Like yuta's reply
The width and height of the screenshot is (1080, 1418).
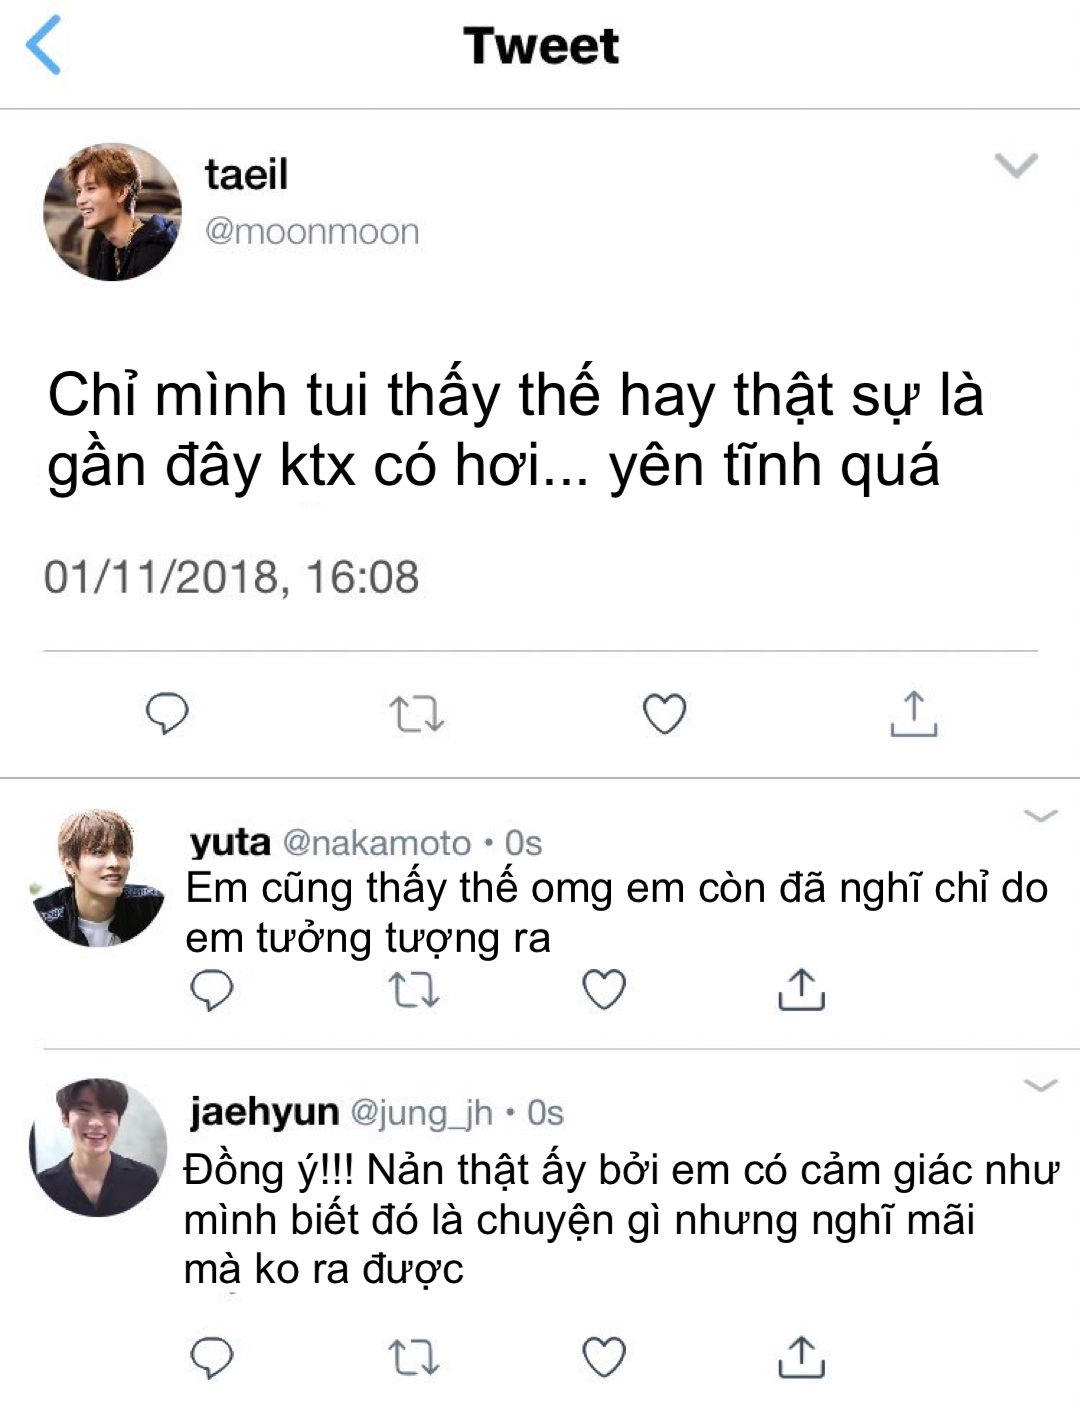pos(604,990)
